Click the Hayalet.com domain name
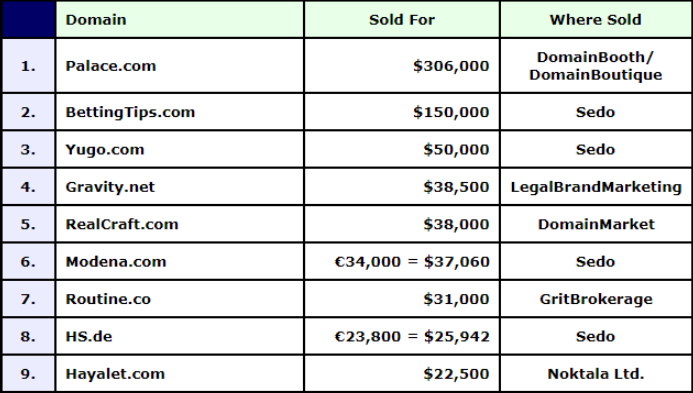This screenshot has width=693, height=393. pos(115,374)
